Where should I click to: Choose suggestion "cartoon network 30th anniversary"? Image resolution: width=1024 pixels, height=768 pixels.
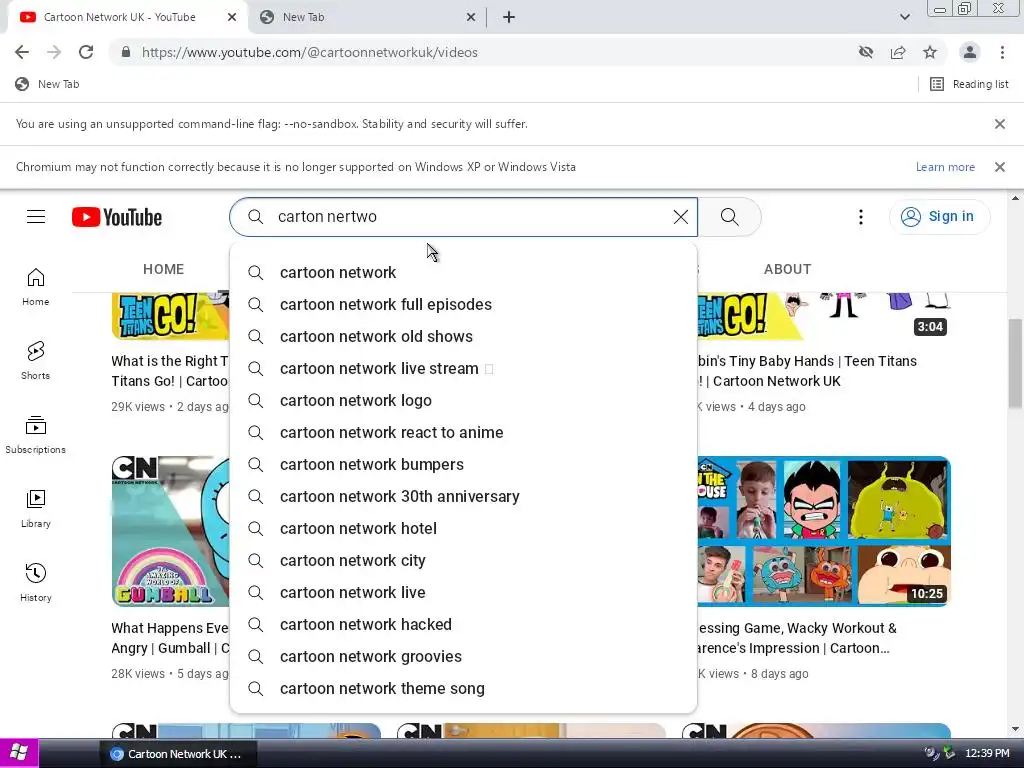(463, 496)
